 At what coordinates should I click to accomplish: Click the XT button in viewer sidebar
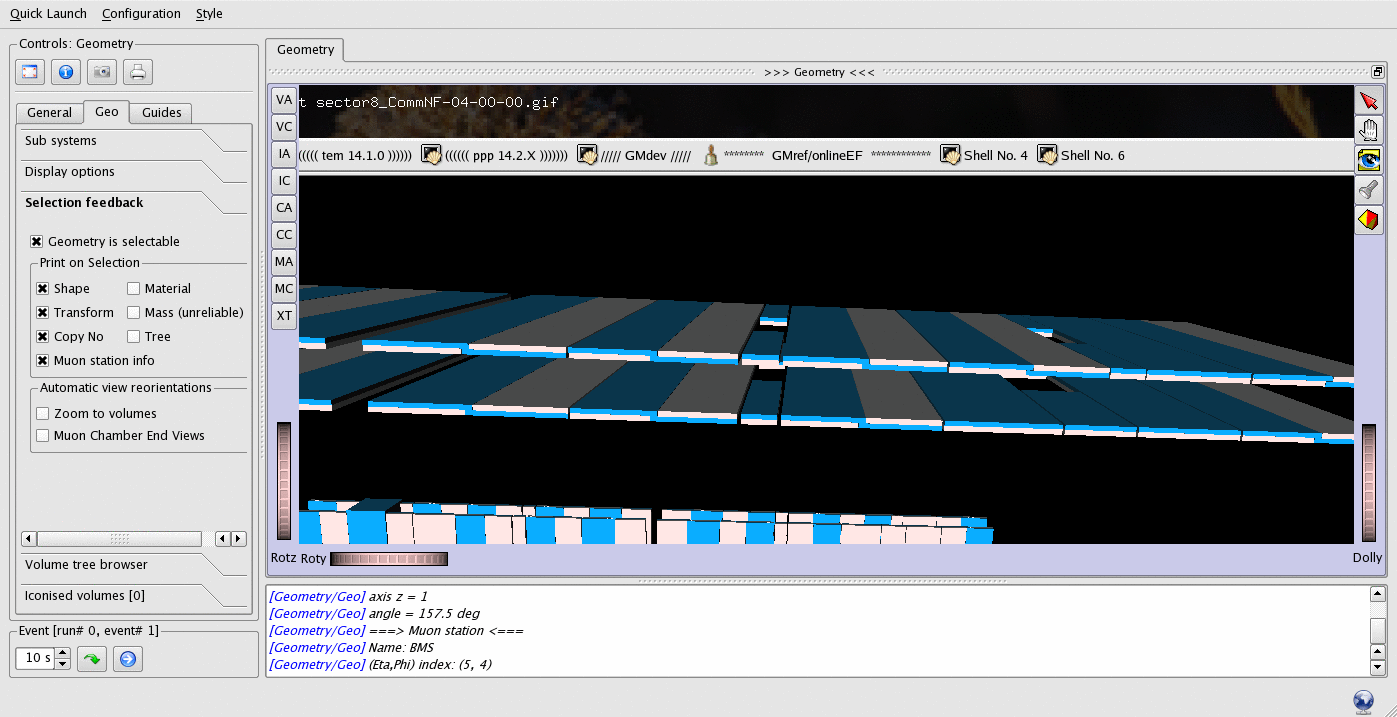(284, 316)
